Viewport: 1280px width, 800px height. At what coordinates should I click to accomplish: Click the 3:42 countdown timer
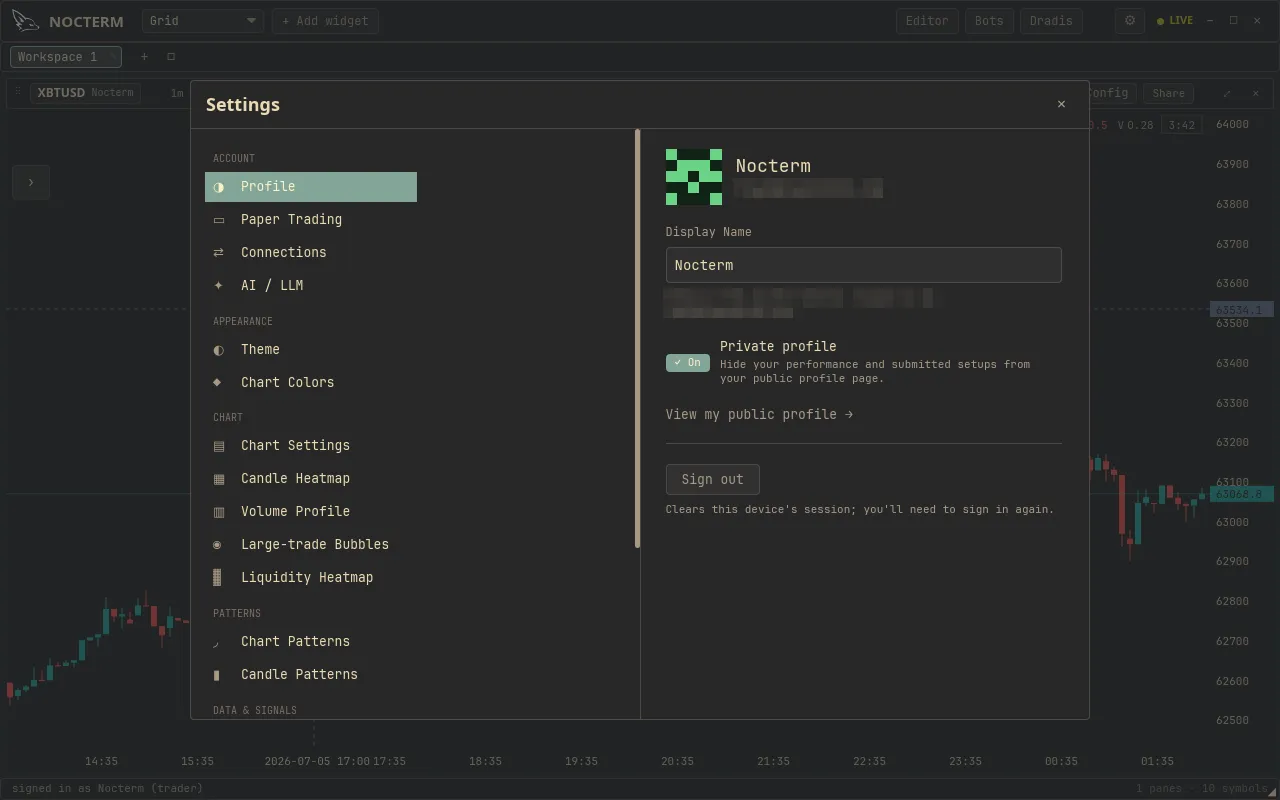[x=1181, y=125]
